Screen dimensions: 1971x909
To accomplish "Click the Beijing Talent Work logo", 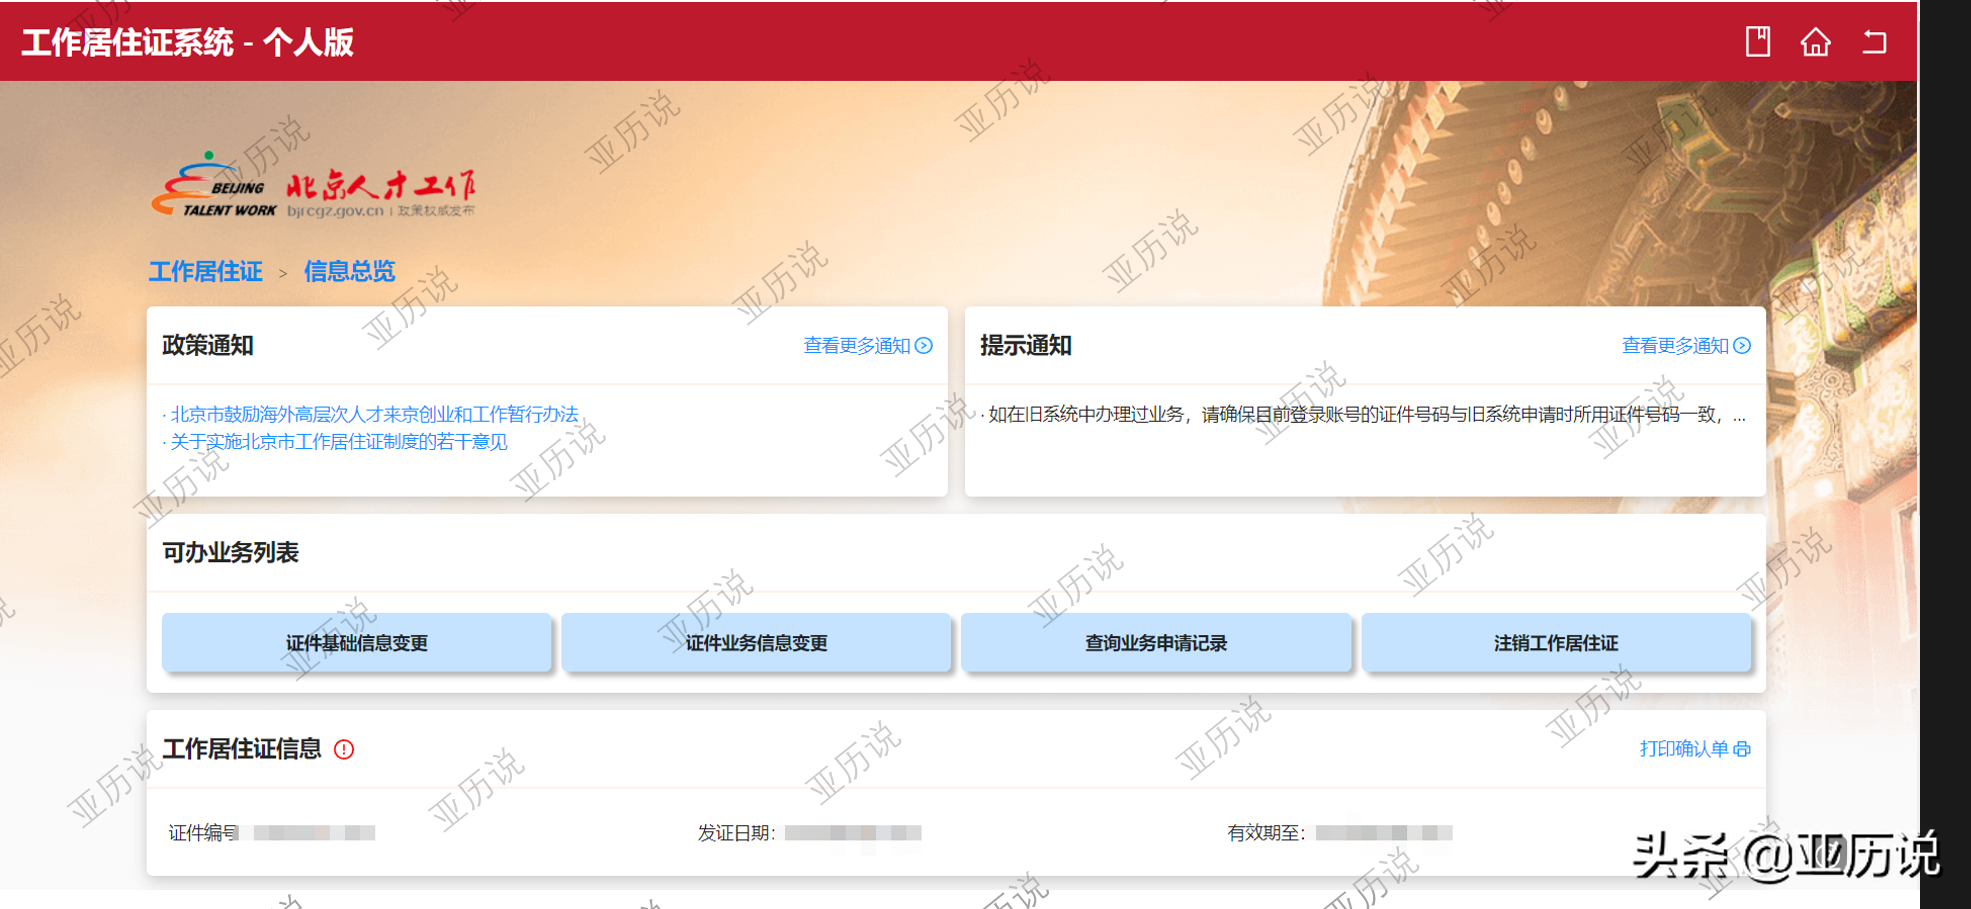I will coord(320,188).
